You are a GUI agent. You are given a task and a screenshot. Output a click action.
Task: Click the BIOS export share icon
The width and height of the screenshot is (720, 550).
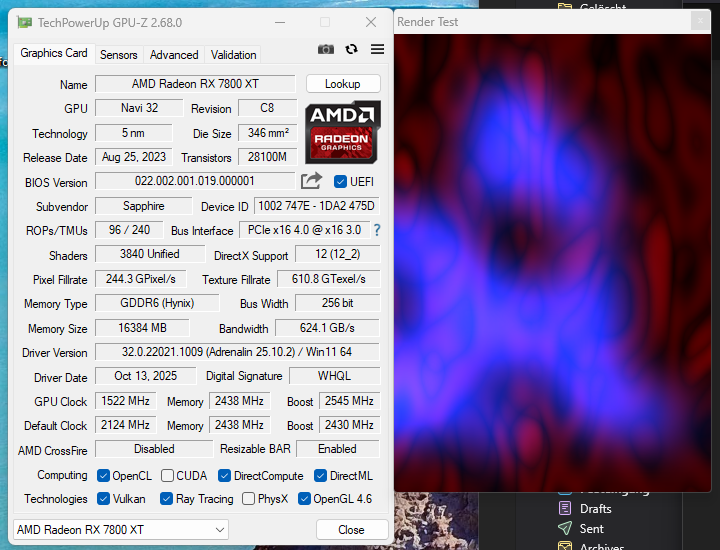(x=311, y=180)
